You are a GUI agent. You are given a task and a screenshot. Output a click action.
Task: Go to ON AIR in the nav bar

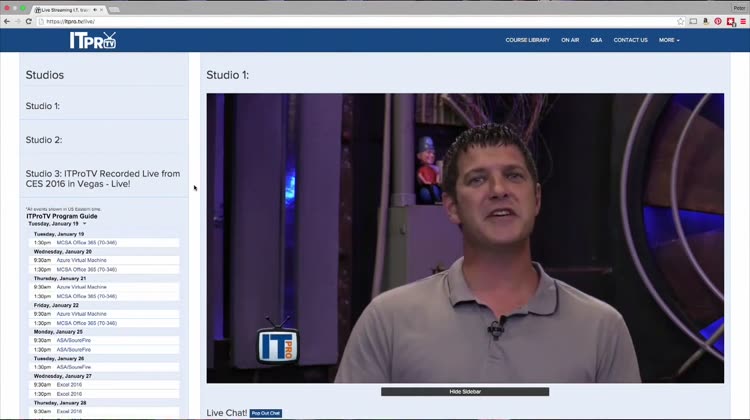(x=570, y=40)
